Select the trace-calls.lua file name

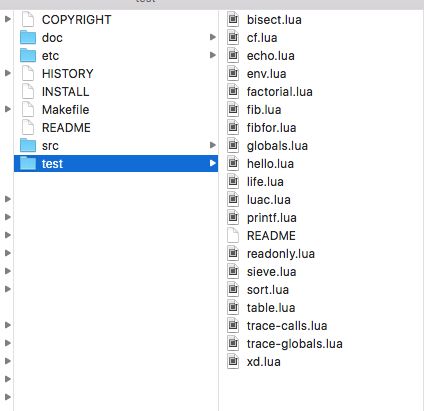point(287,326)
